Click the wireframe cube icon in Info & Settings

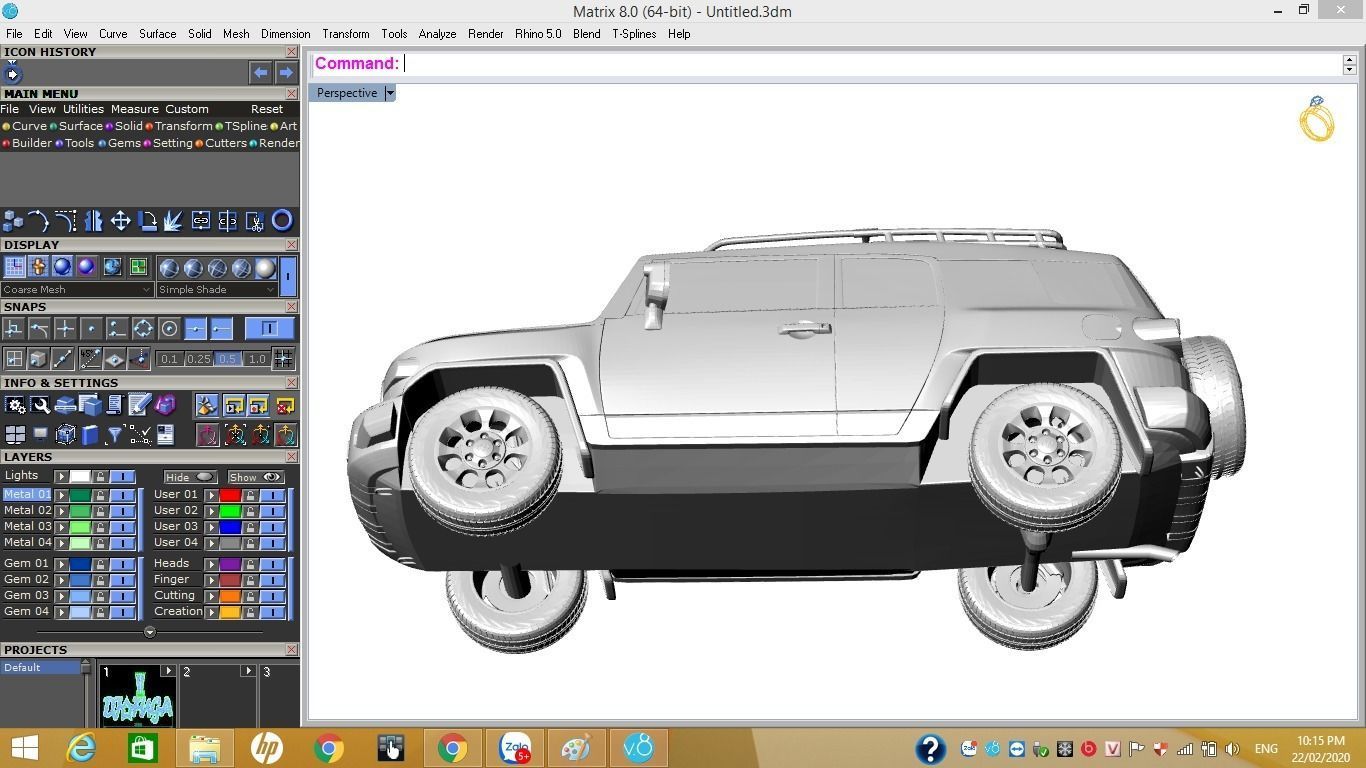click(x=65, y=434)
